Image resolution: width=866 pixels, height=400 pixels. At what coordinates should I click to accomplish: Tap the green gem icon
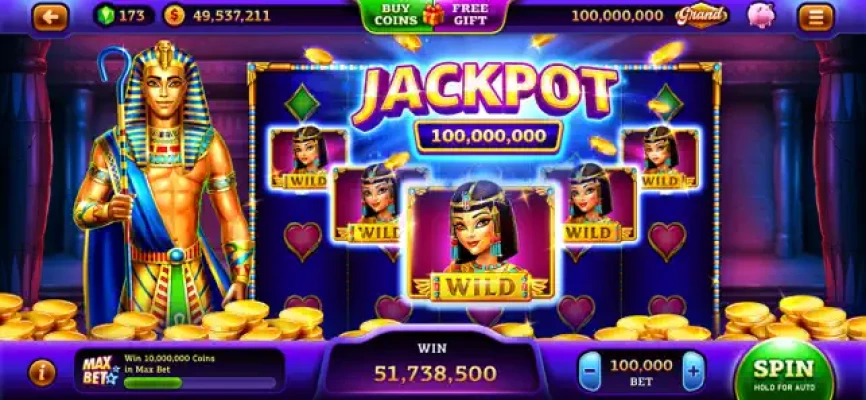pyautogui.click(x=106, y=15)
